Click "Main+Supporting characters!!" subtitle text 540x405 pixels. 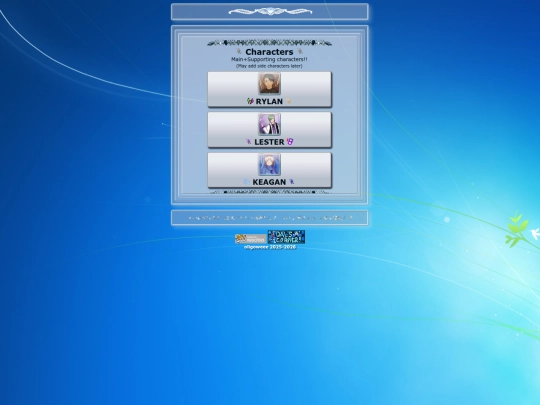(x=269, y=59)
